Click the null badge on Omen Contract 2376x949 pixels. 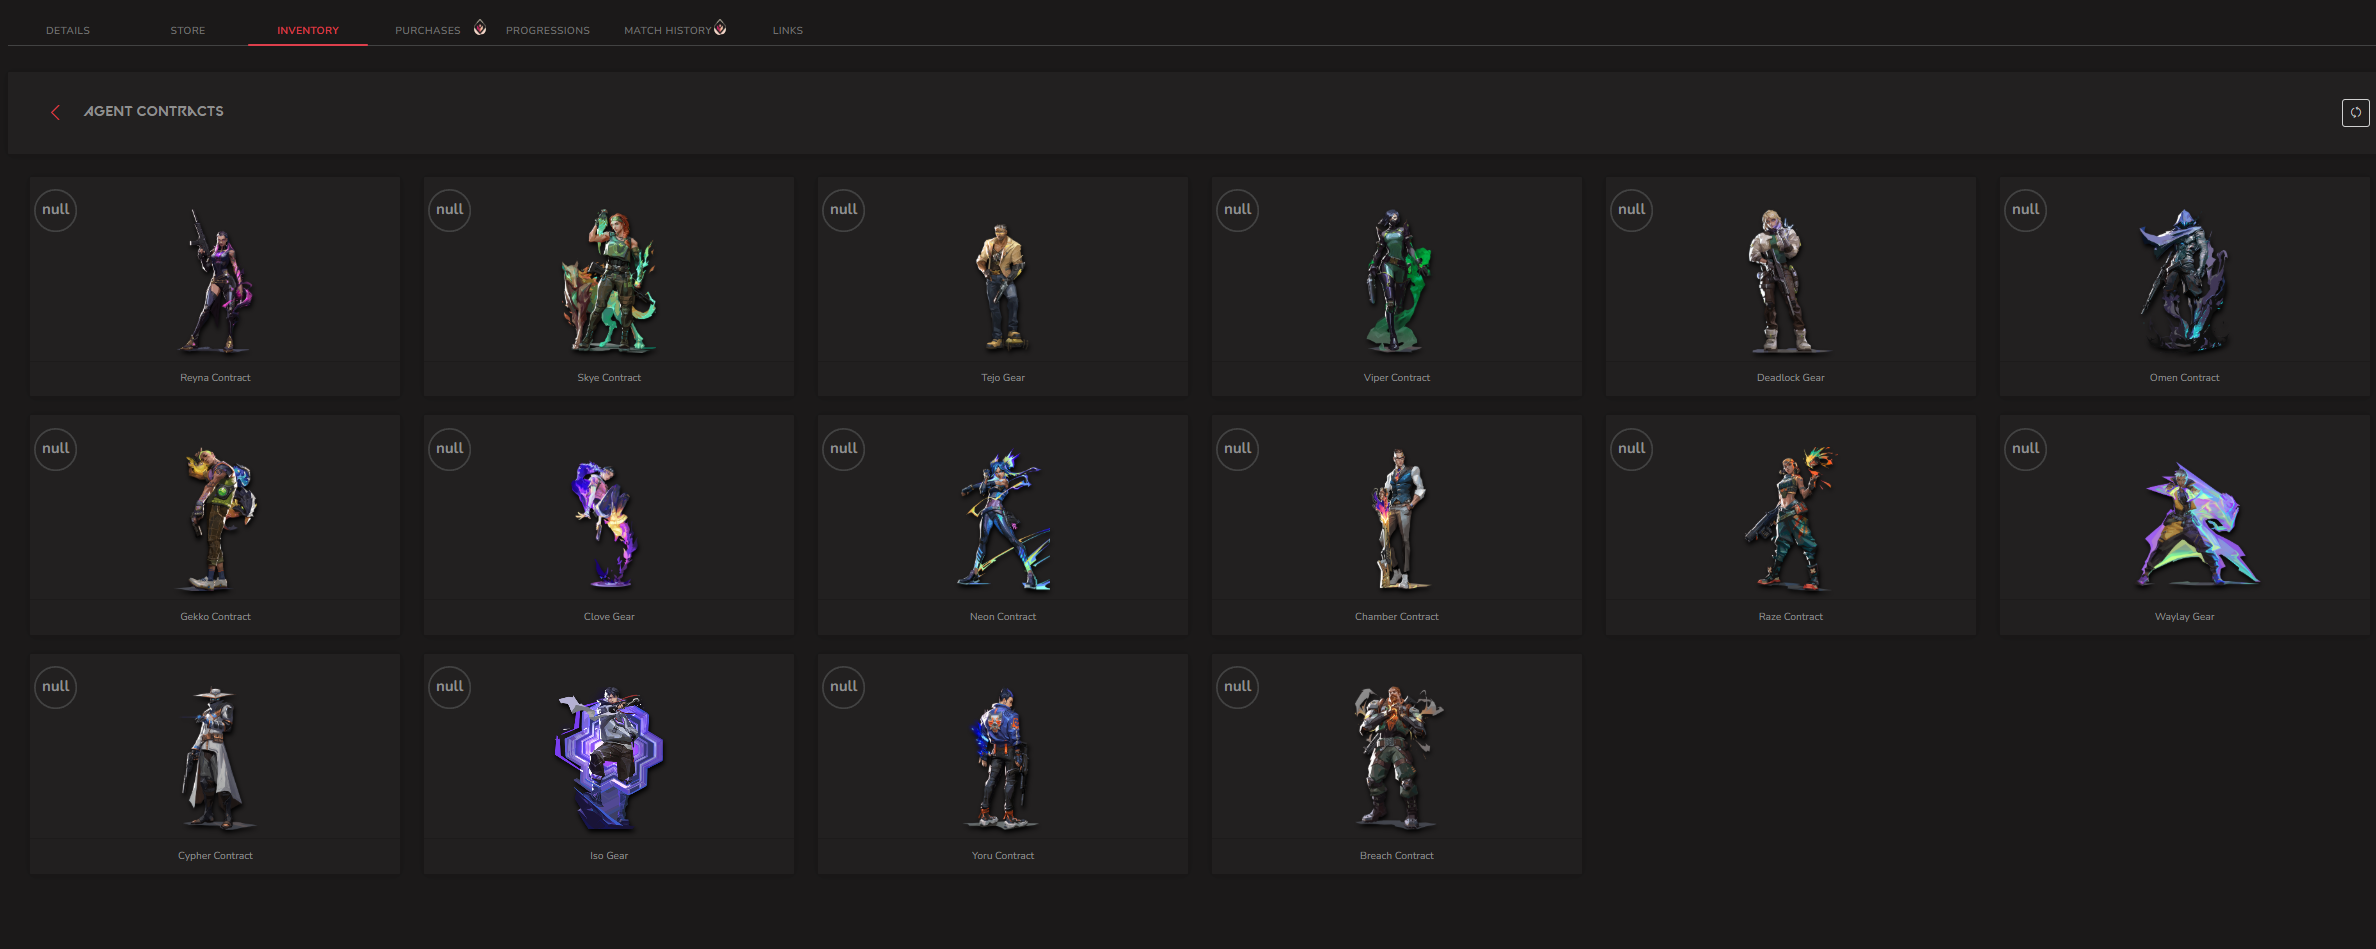pos(2026,210)
